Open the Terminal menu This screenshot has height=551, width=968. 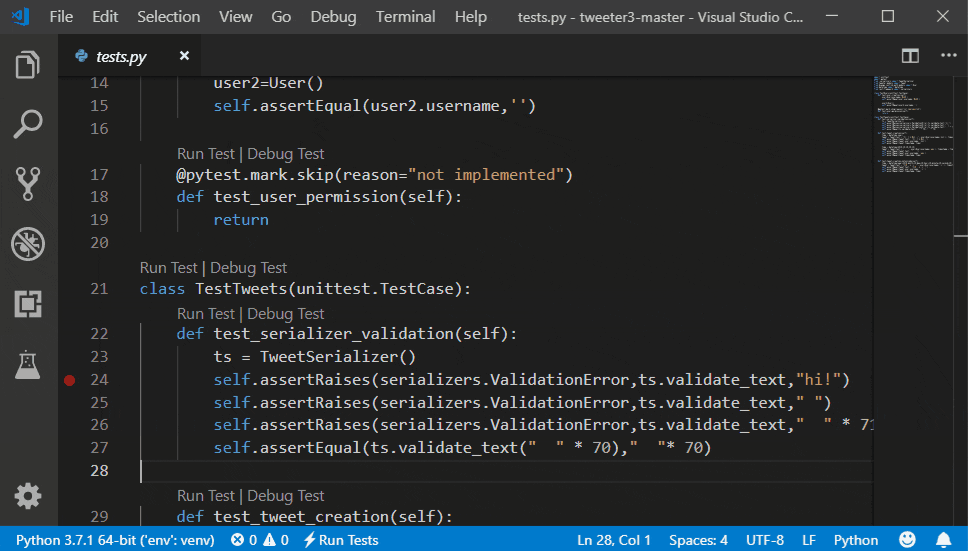click(405, 17)
